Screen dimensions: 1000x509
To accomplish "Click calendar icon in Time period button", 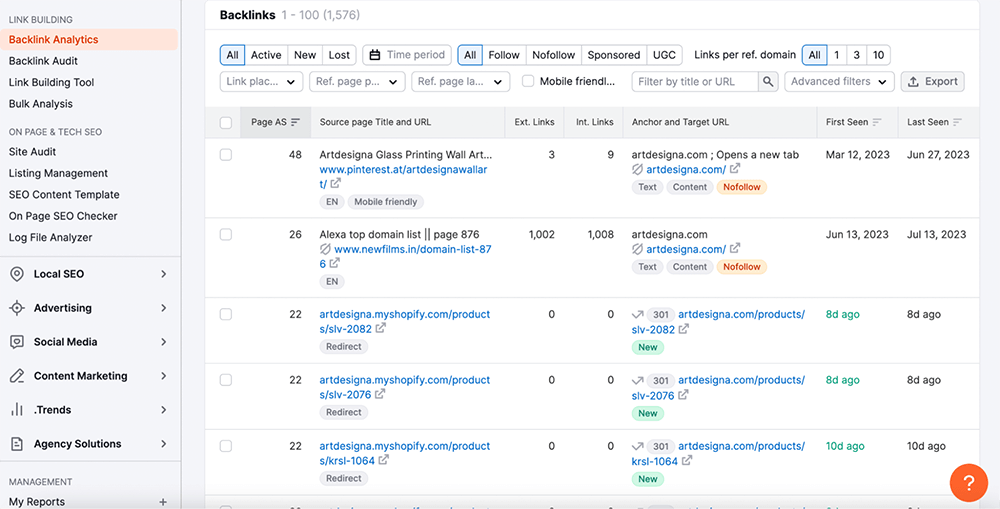I will click(375, 55).
